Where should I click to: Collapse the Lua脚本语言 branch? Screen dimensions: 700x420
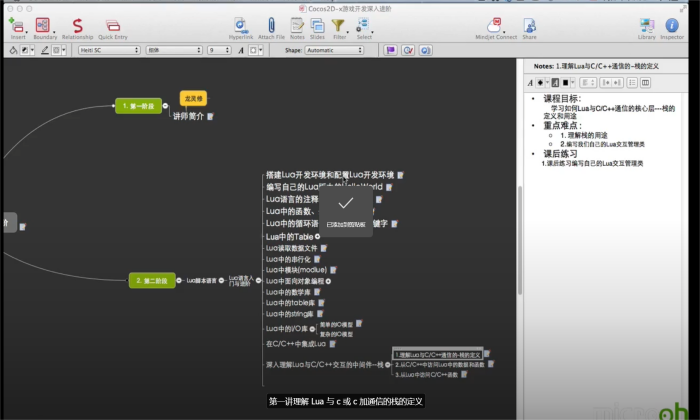pyautogui.click(x=223, y=281)
